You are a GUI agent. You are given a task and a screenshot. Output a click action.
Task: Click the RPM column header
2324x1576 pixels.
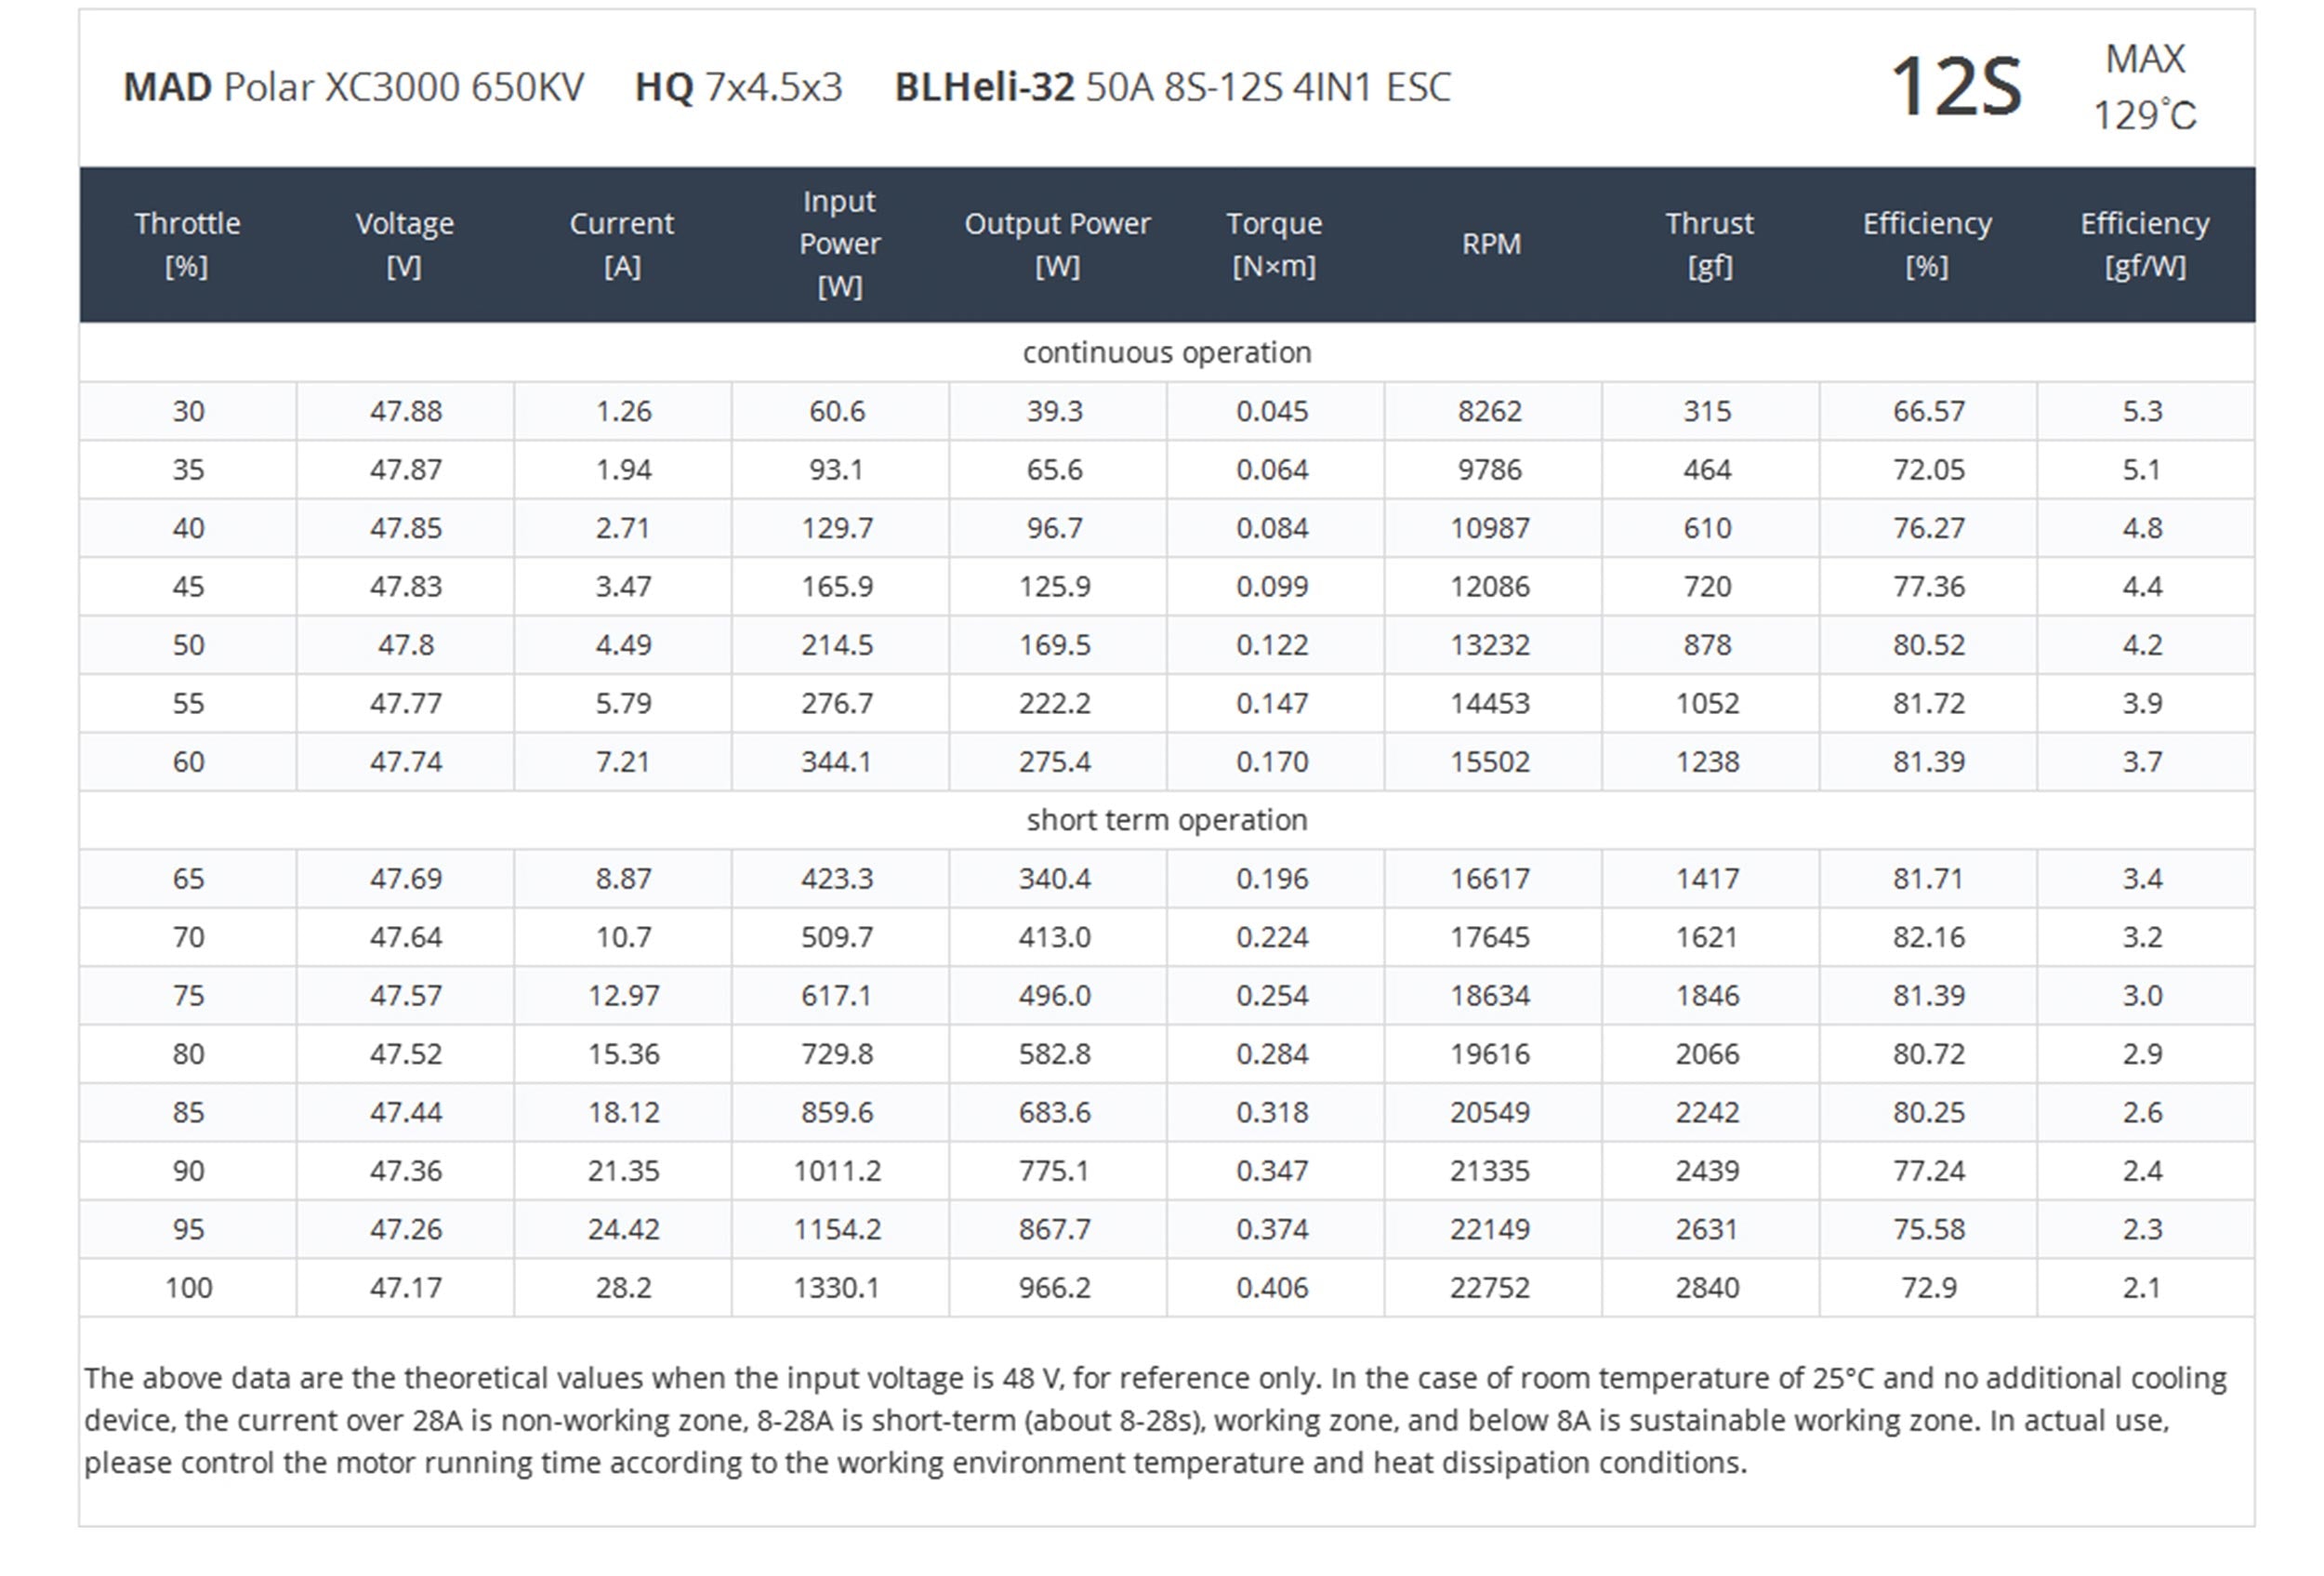coord(1491,244)
